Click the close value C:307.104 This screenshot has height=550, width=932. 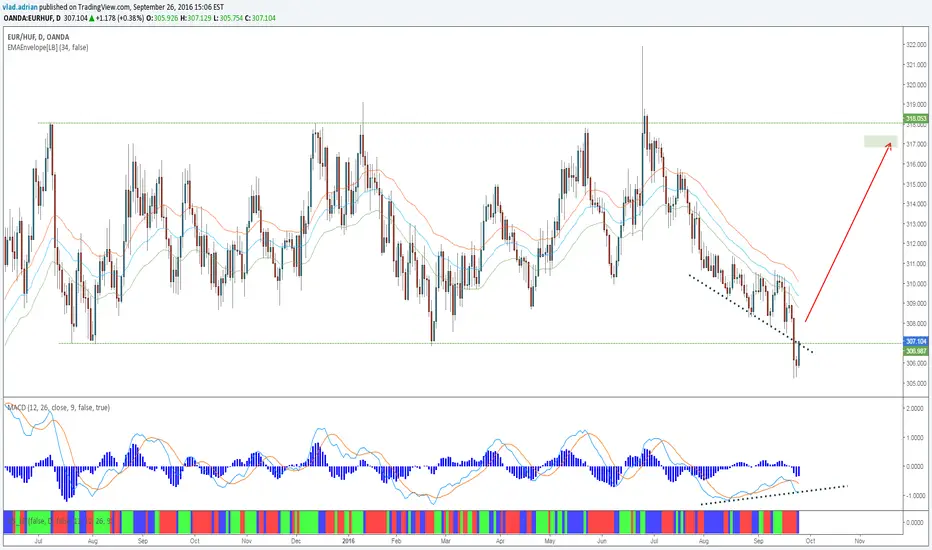point(262,18)
